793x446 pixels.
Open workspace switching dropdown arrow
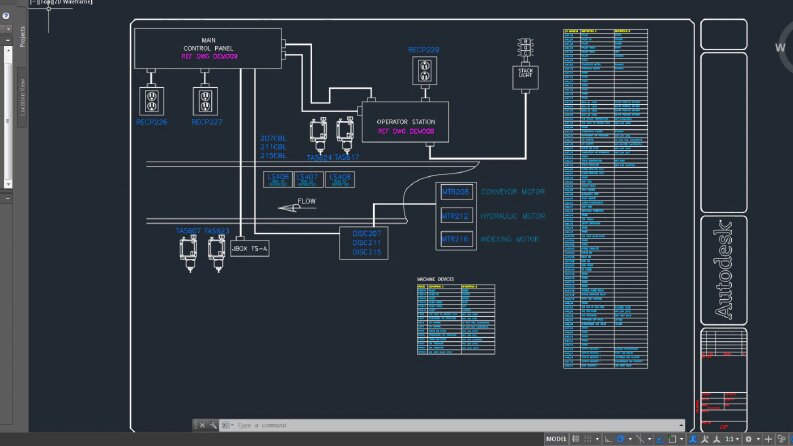point(758,439)
